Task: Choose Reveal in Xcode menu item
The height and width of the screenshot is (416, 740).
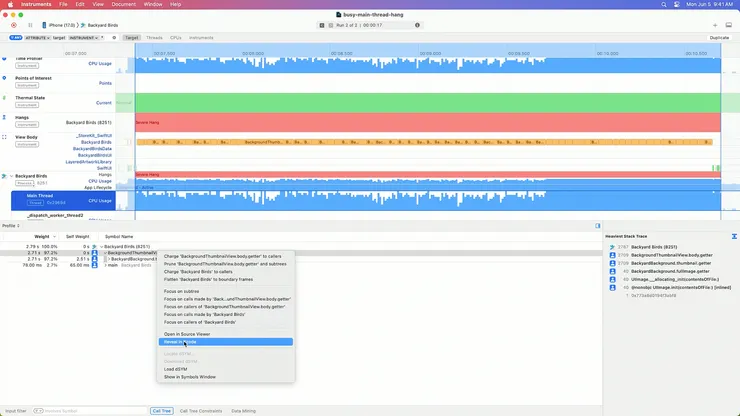Action: pos(226,342)
